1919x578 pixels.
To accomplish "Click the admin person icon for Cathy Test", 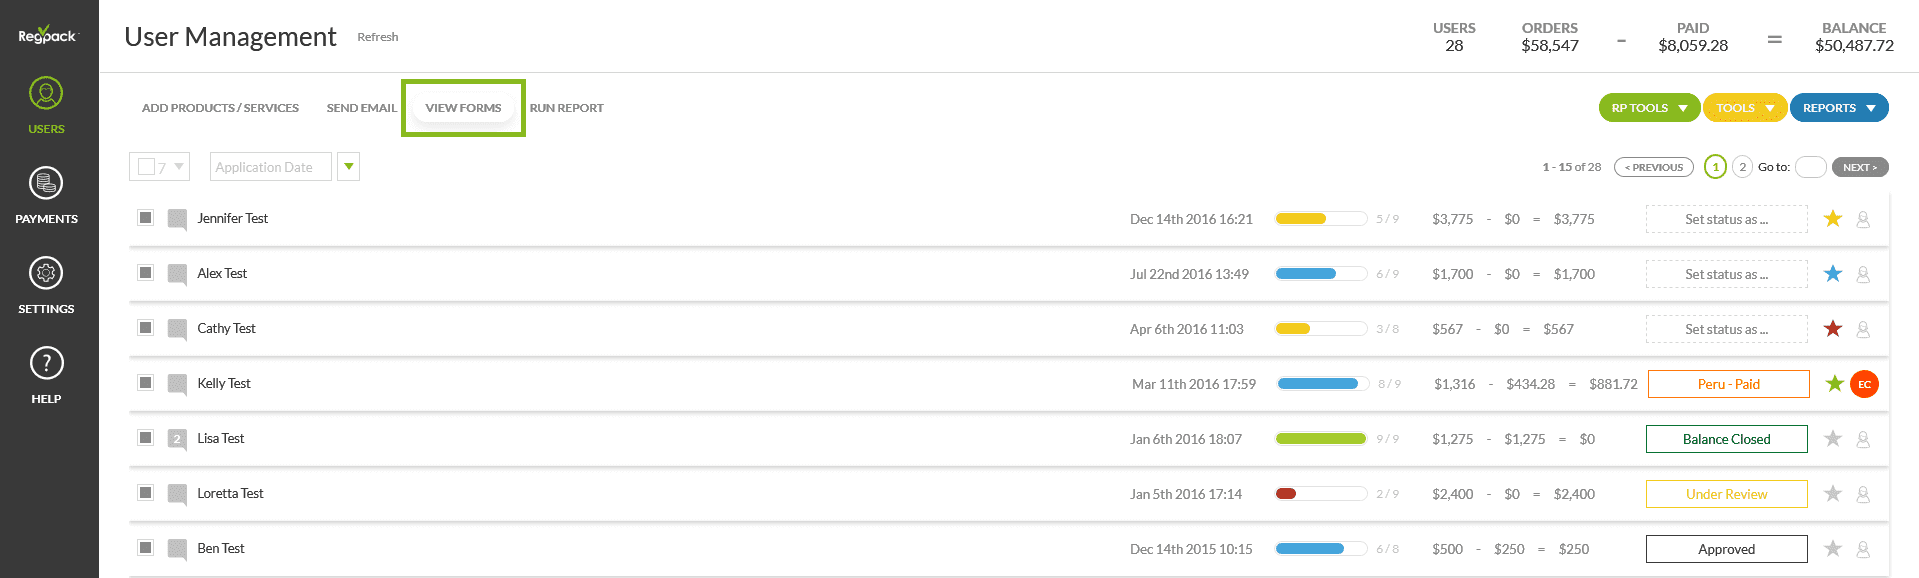I will click(x=1863, y=329).
